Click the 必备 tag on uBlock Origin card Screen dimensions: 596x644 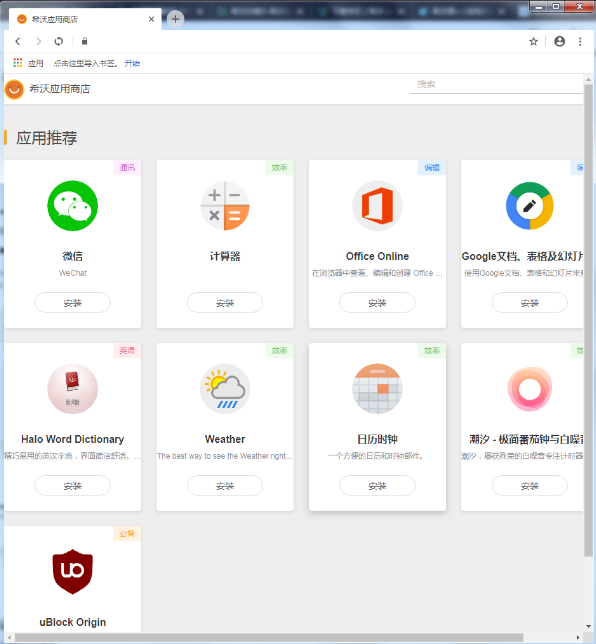click(x=127, y=533)
